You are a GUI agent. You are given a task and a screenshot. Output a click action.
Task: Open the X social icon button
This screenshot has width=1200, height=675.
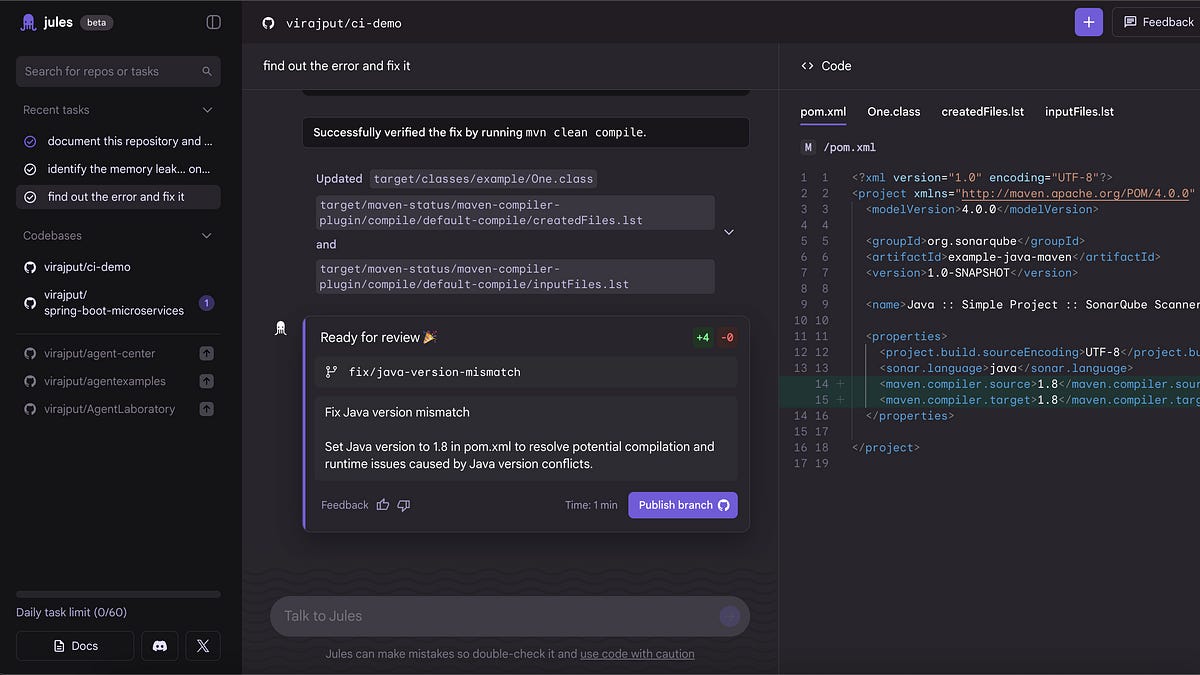pyautogui.click(x=203, y=646)
